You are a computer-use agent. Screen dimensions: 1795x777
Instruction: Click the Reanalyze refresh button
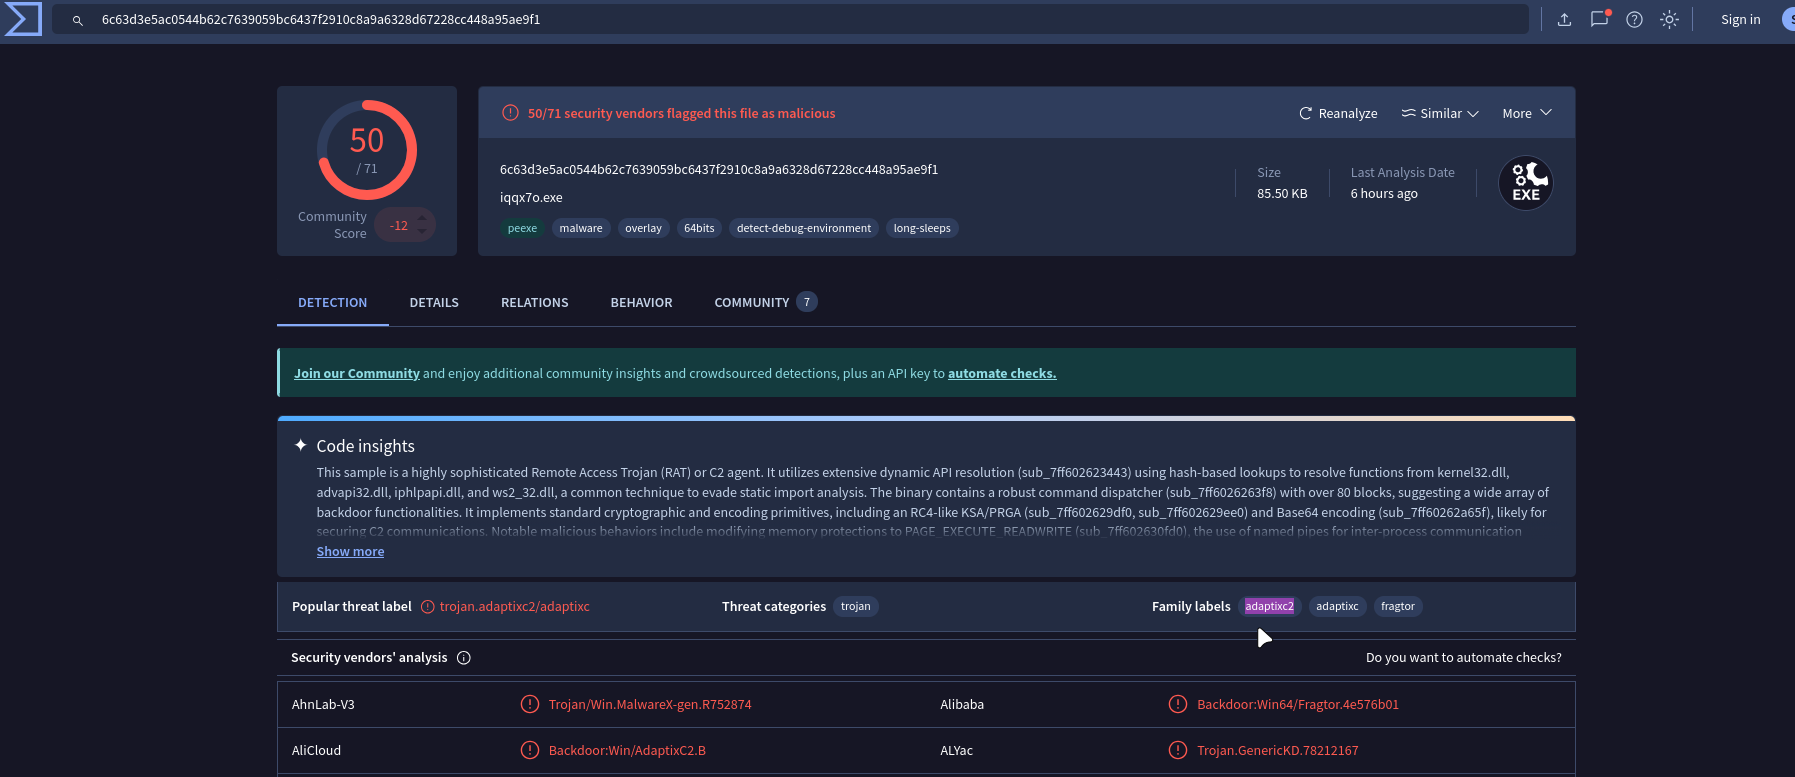click(x=1337, y=113)
